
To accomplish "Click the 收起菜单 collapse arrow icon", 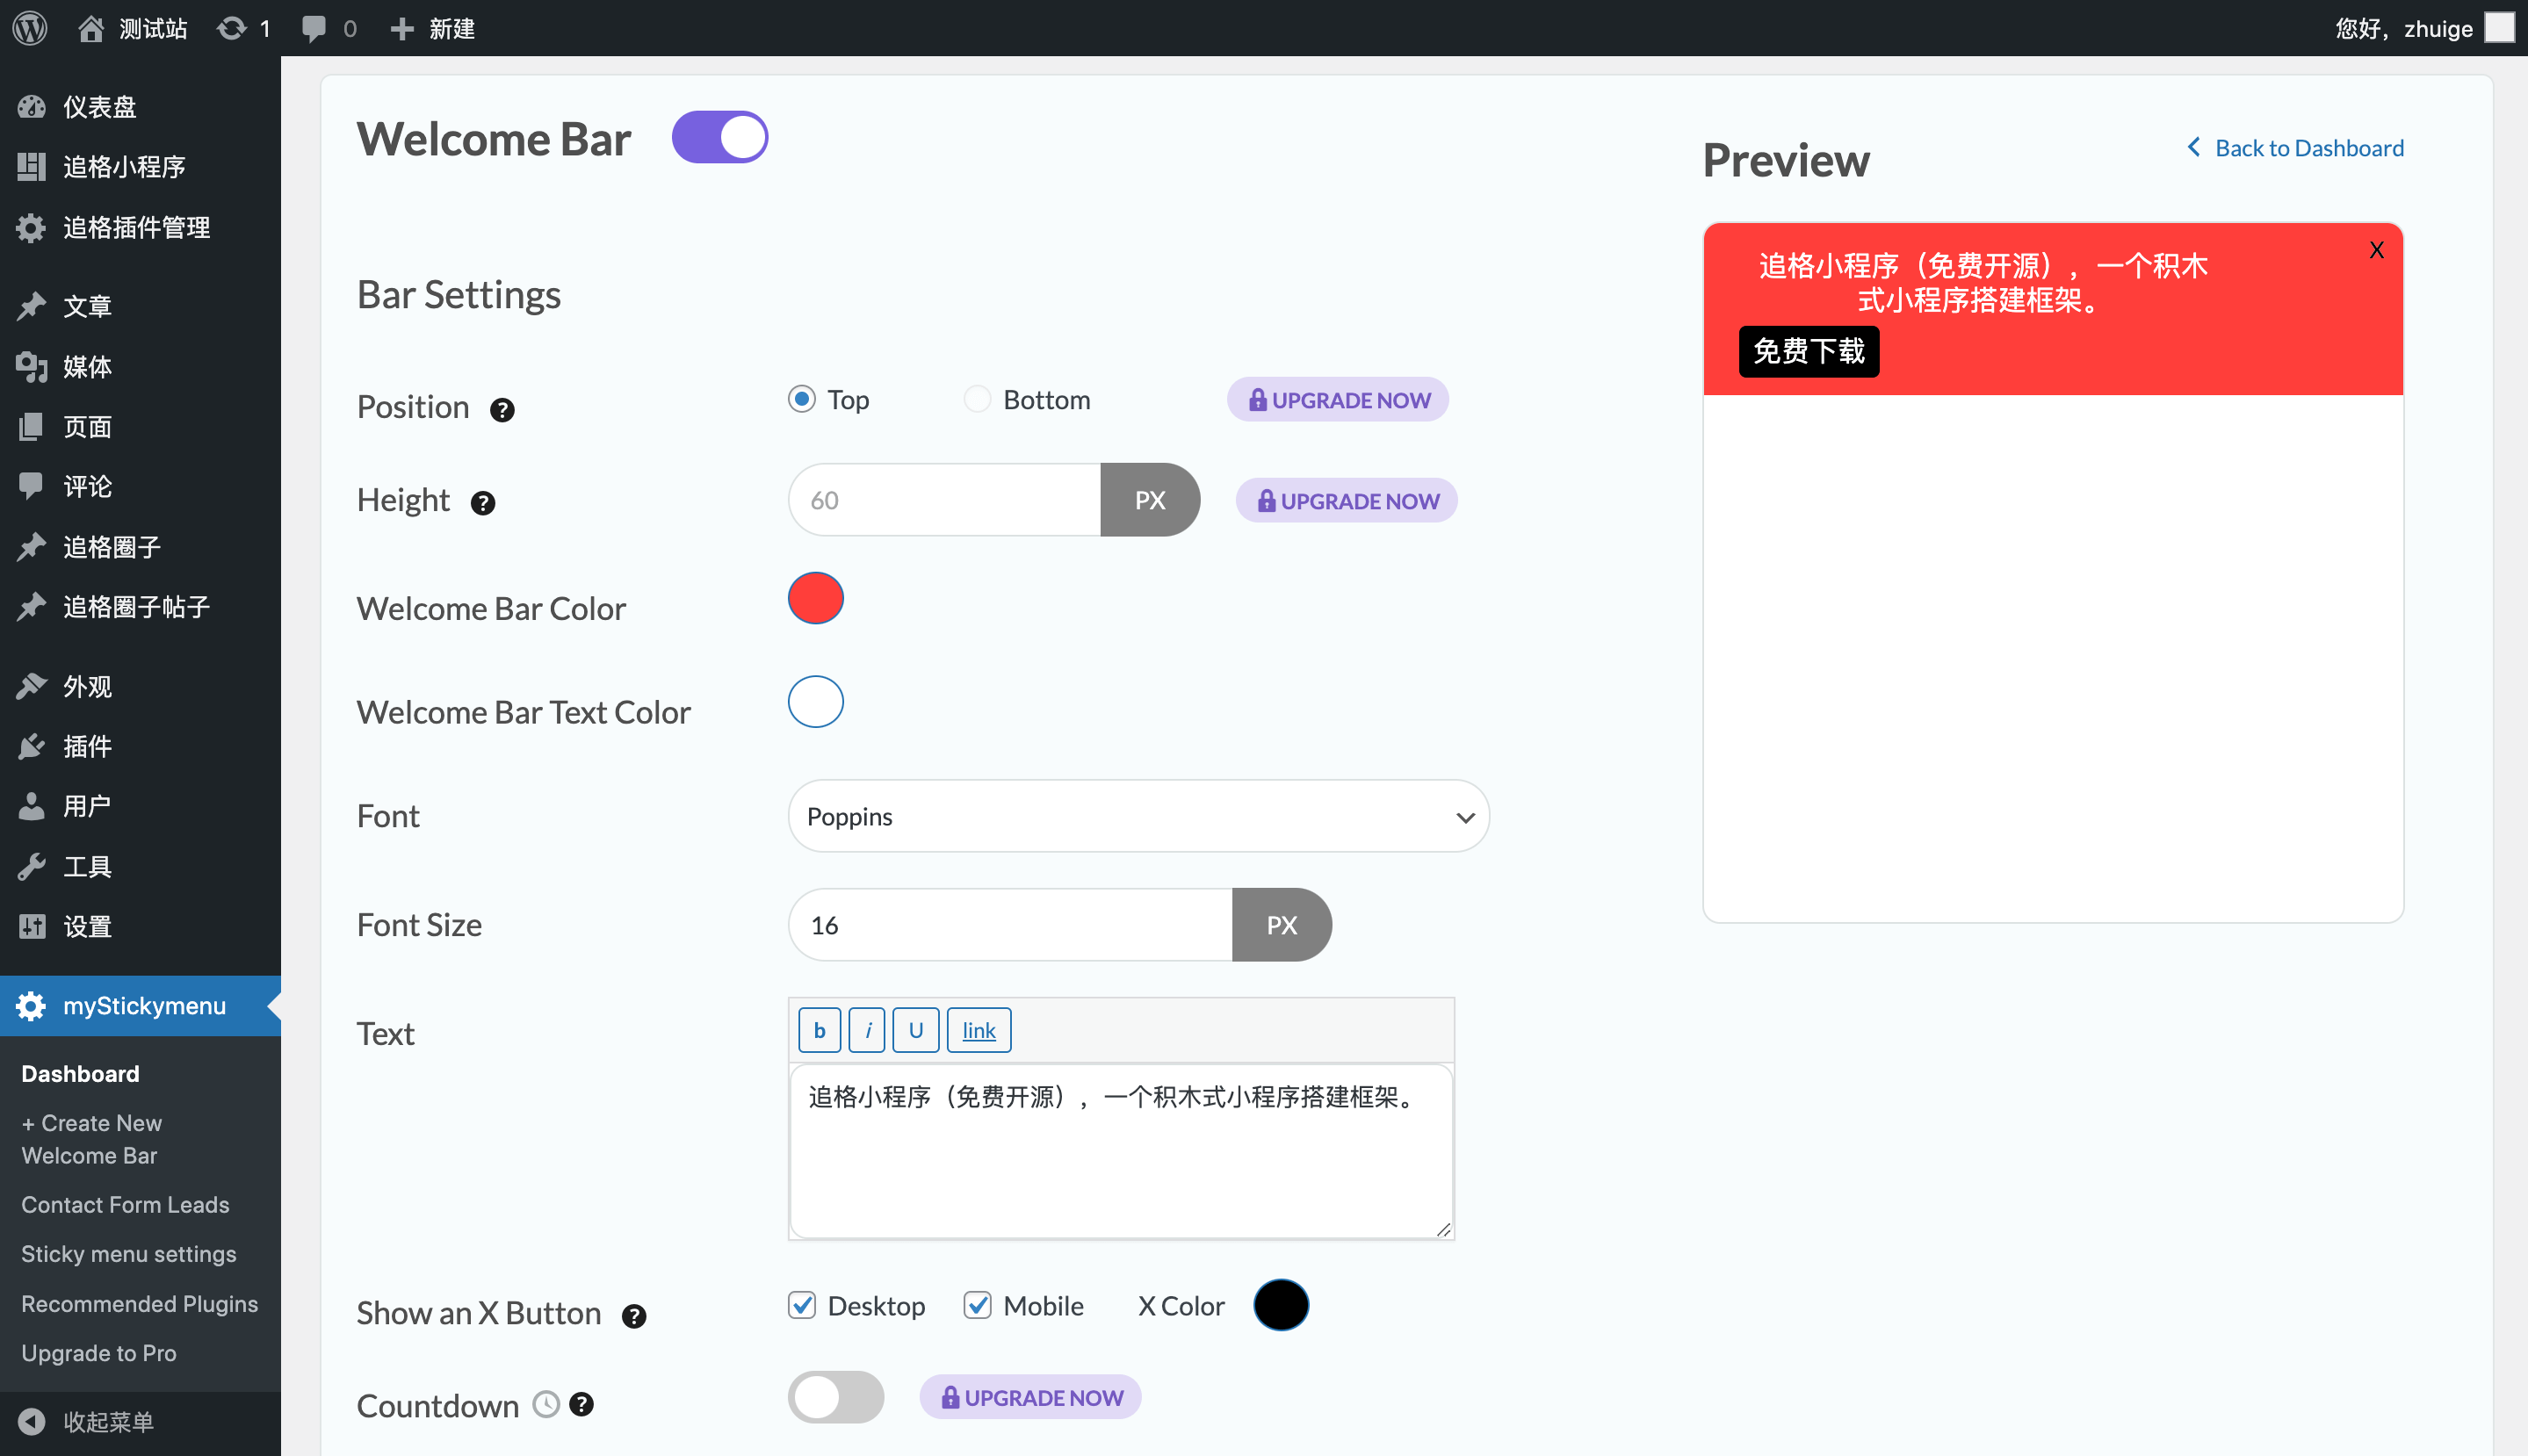I will click(x=32, y=1422).
